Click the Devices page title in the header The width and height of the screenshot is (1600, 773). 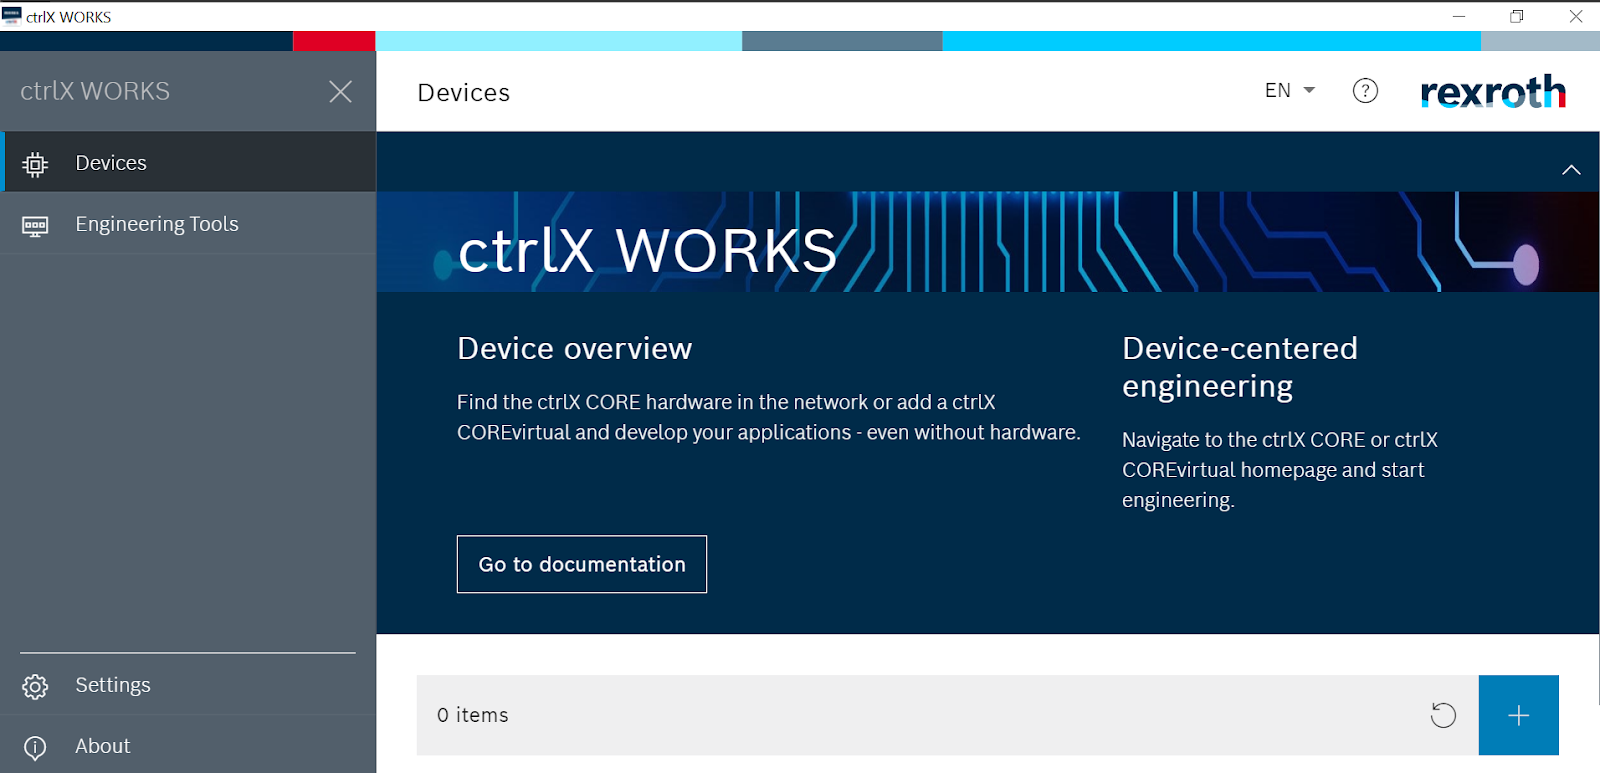[x=463, y=92]
